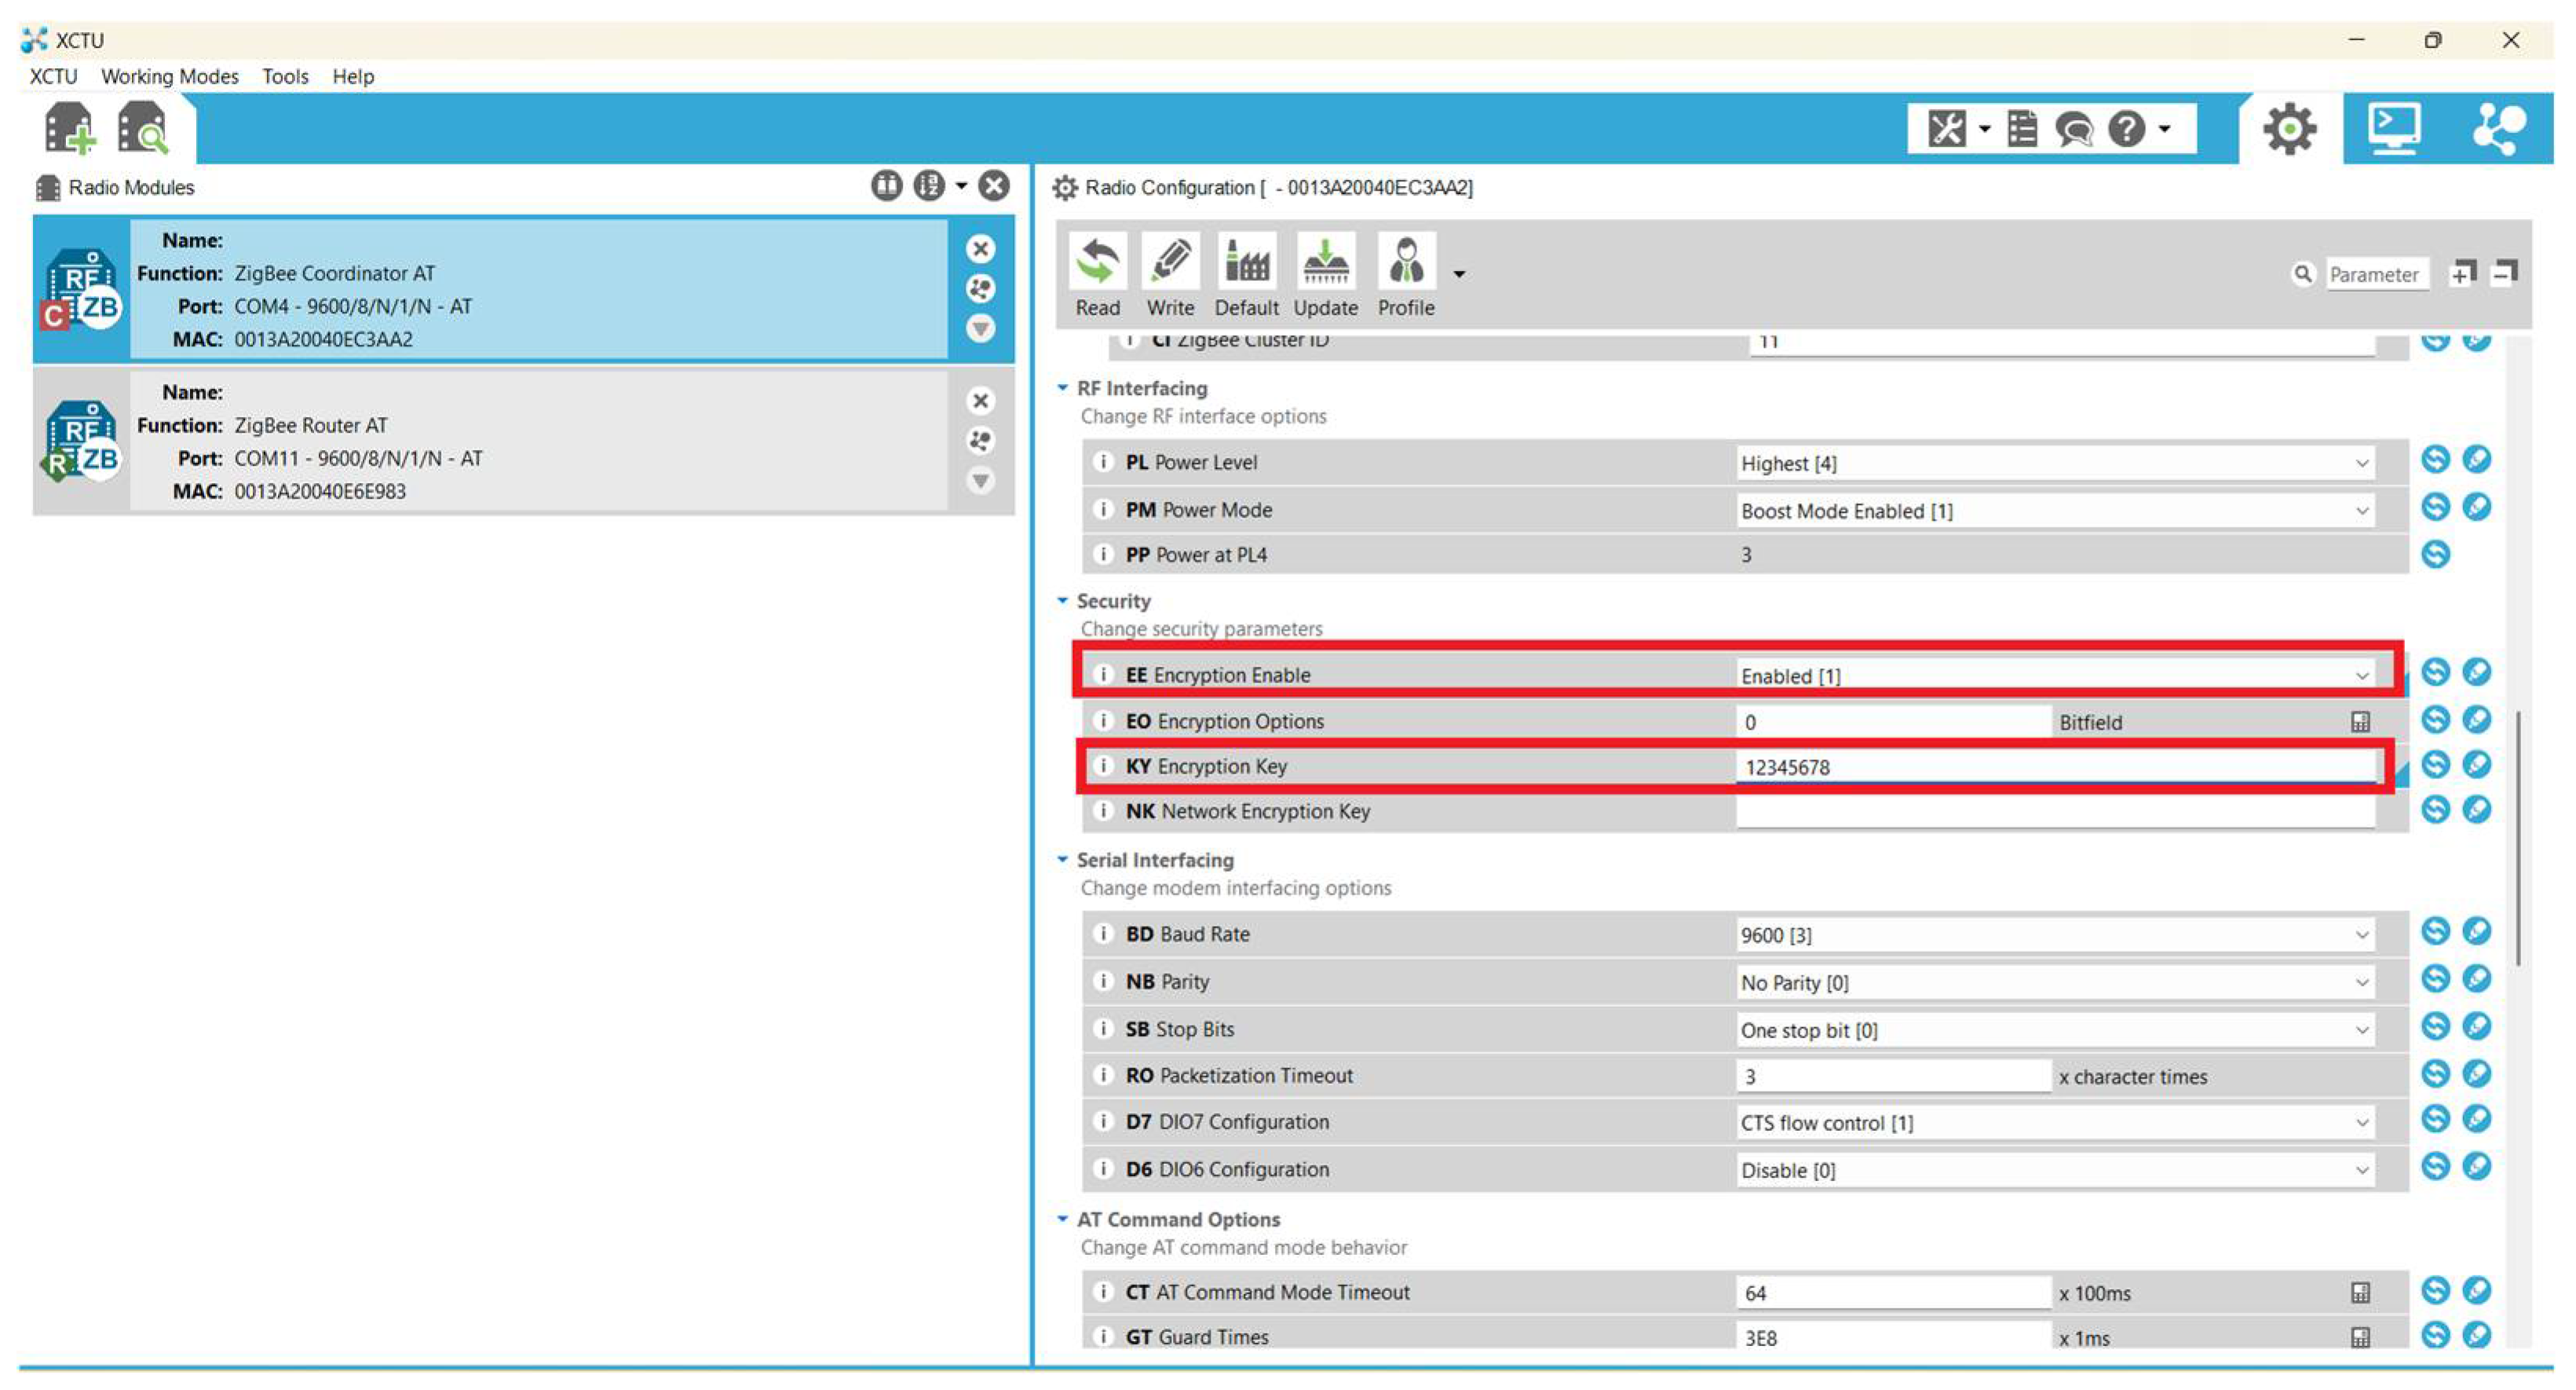Click the Add radio module icon
Image resolution: width=2576 pixels, height=1390 pixels.
point(69,129)
